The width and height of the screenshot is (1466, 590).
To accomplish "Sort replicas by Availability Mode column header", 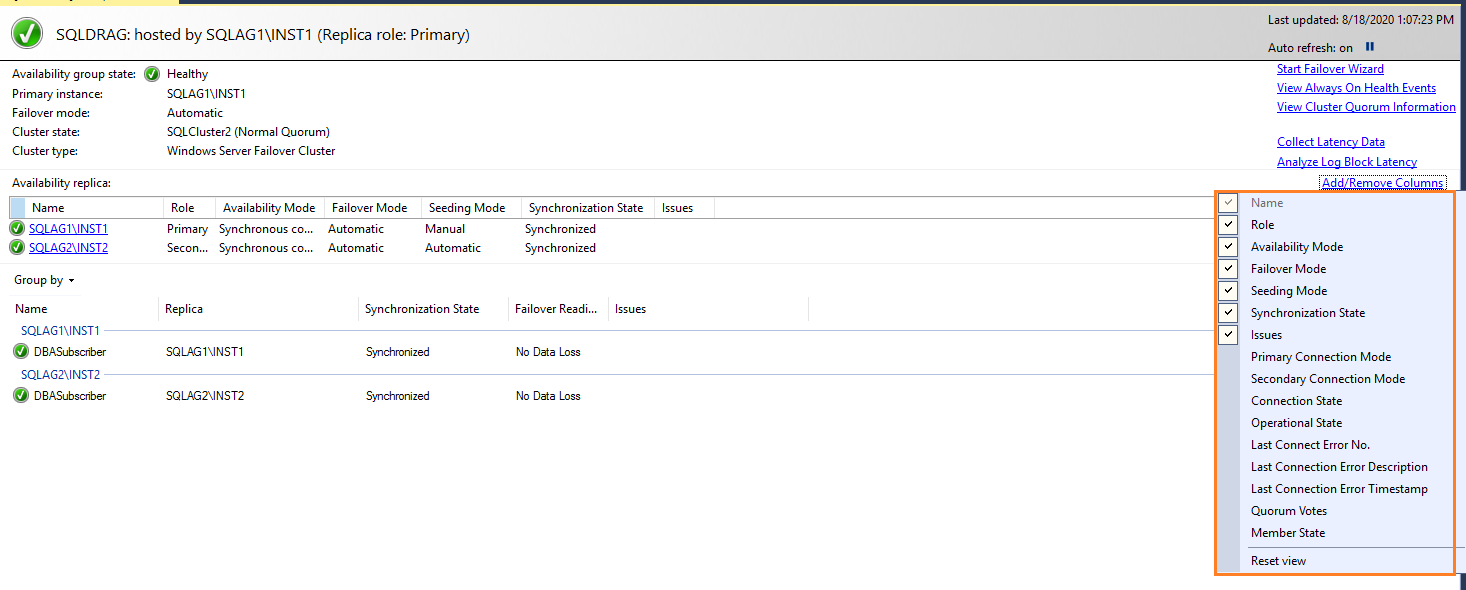I will coord(269,208).
